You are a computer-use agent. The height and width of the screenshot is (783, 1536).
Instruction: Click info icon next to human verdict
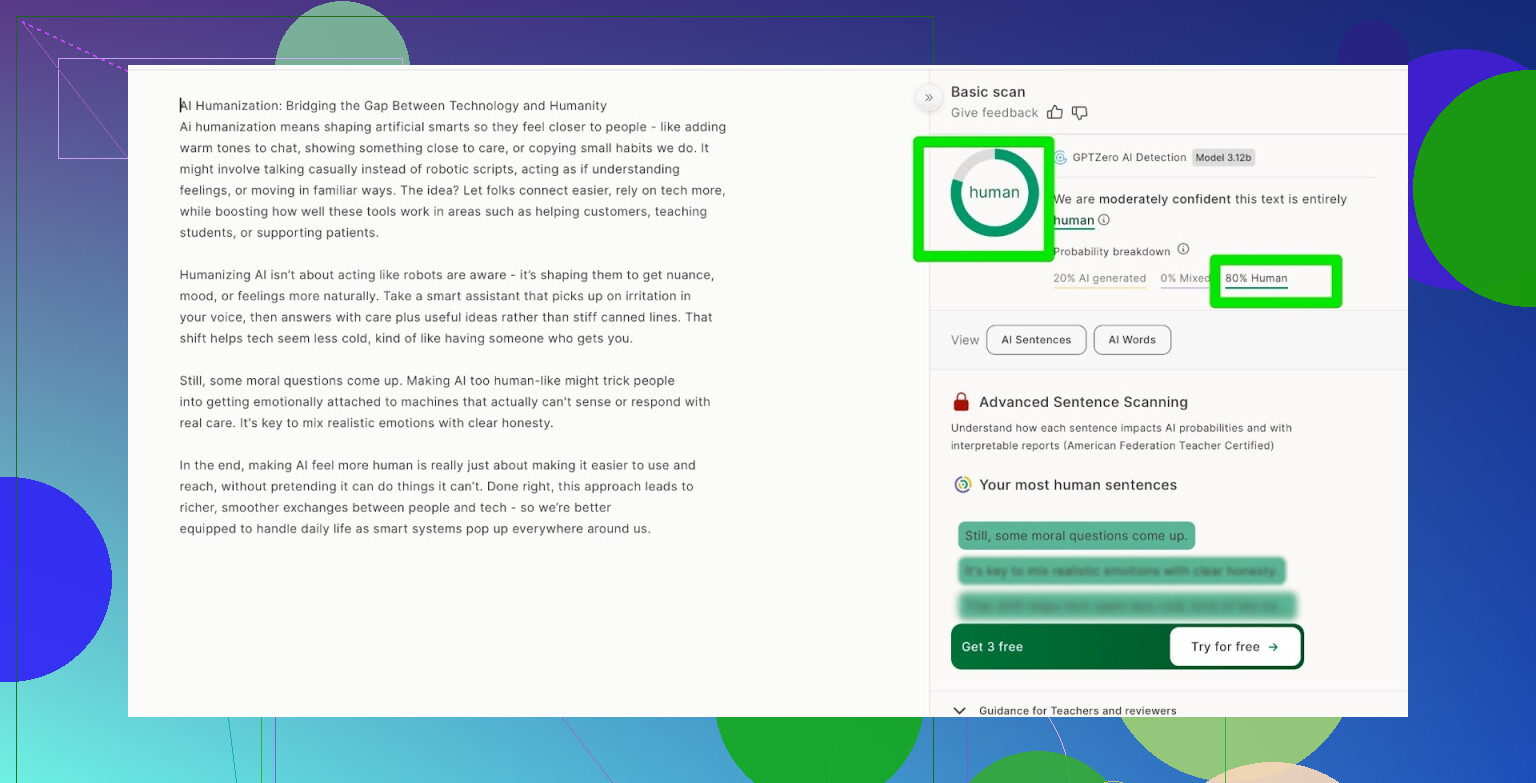pyautogui.click(x=1104, y=220)
